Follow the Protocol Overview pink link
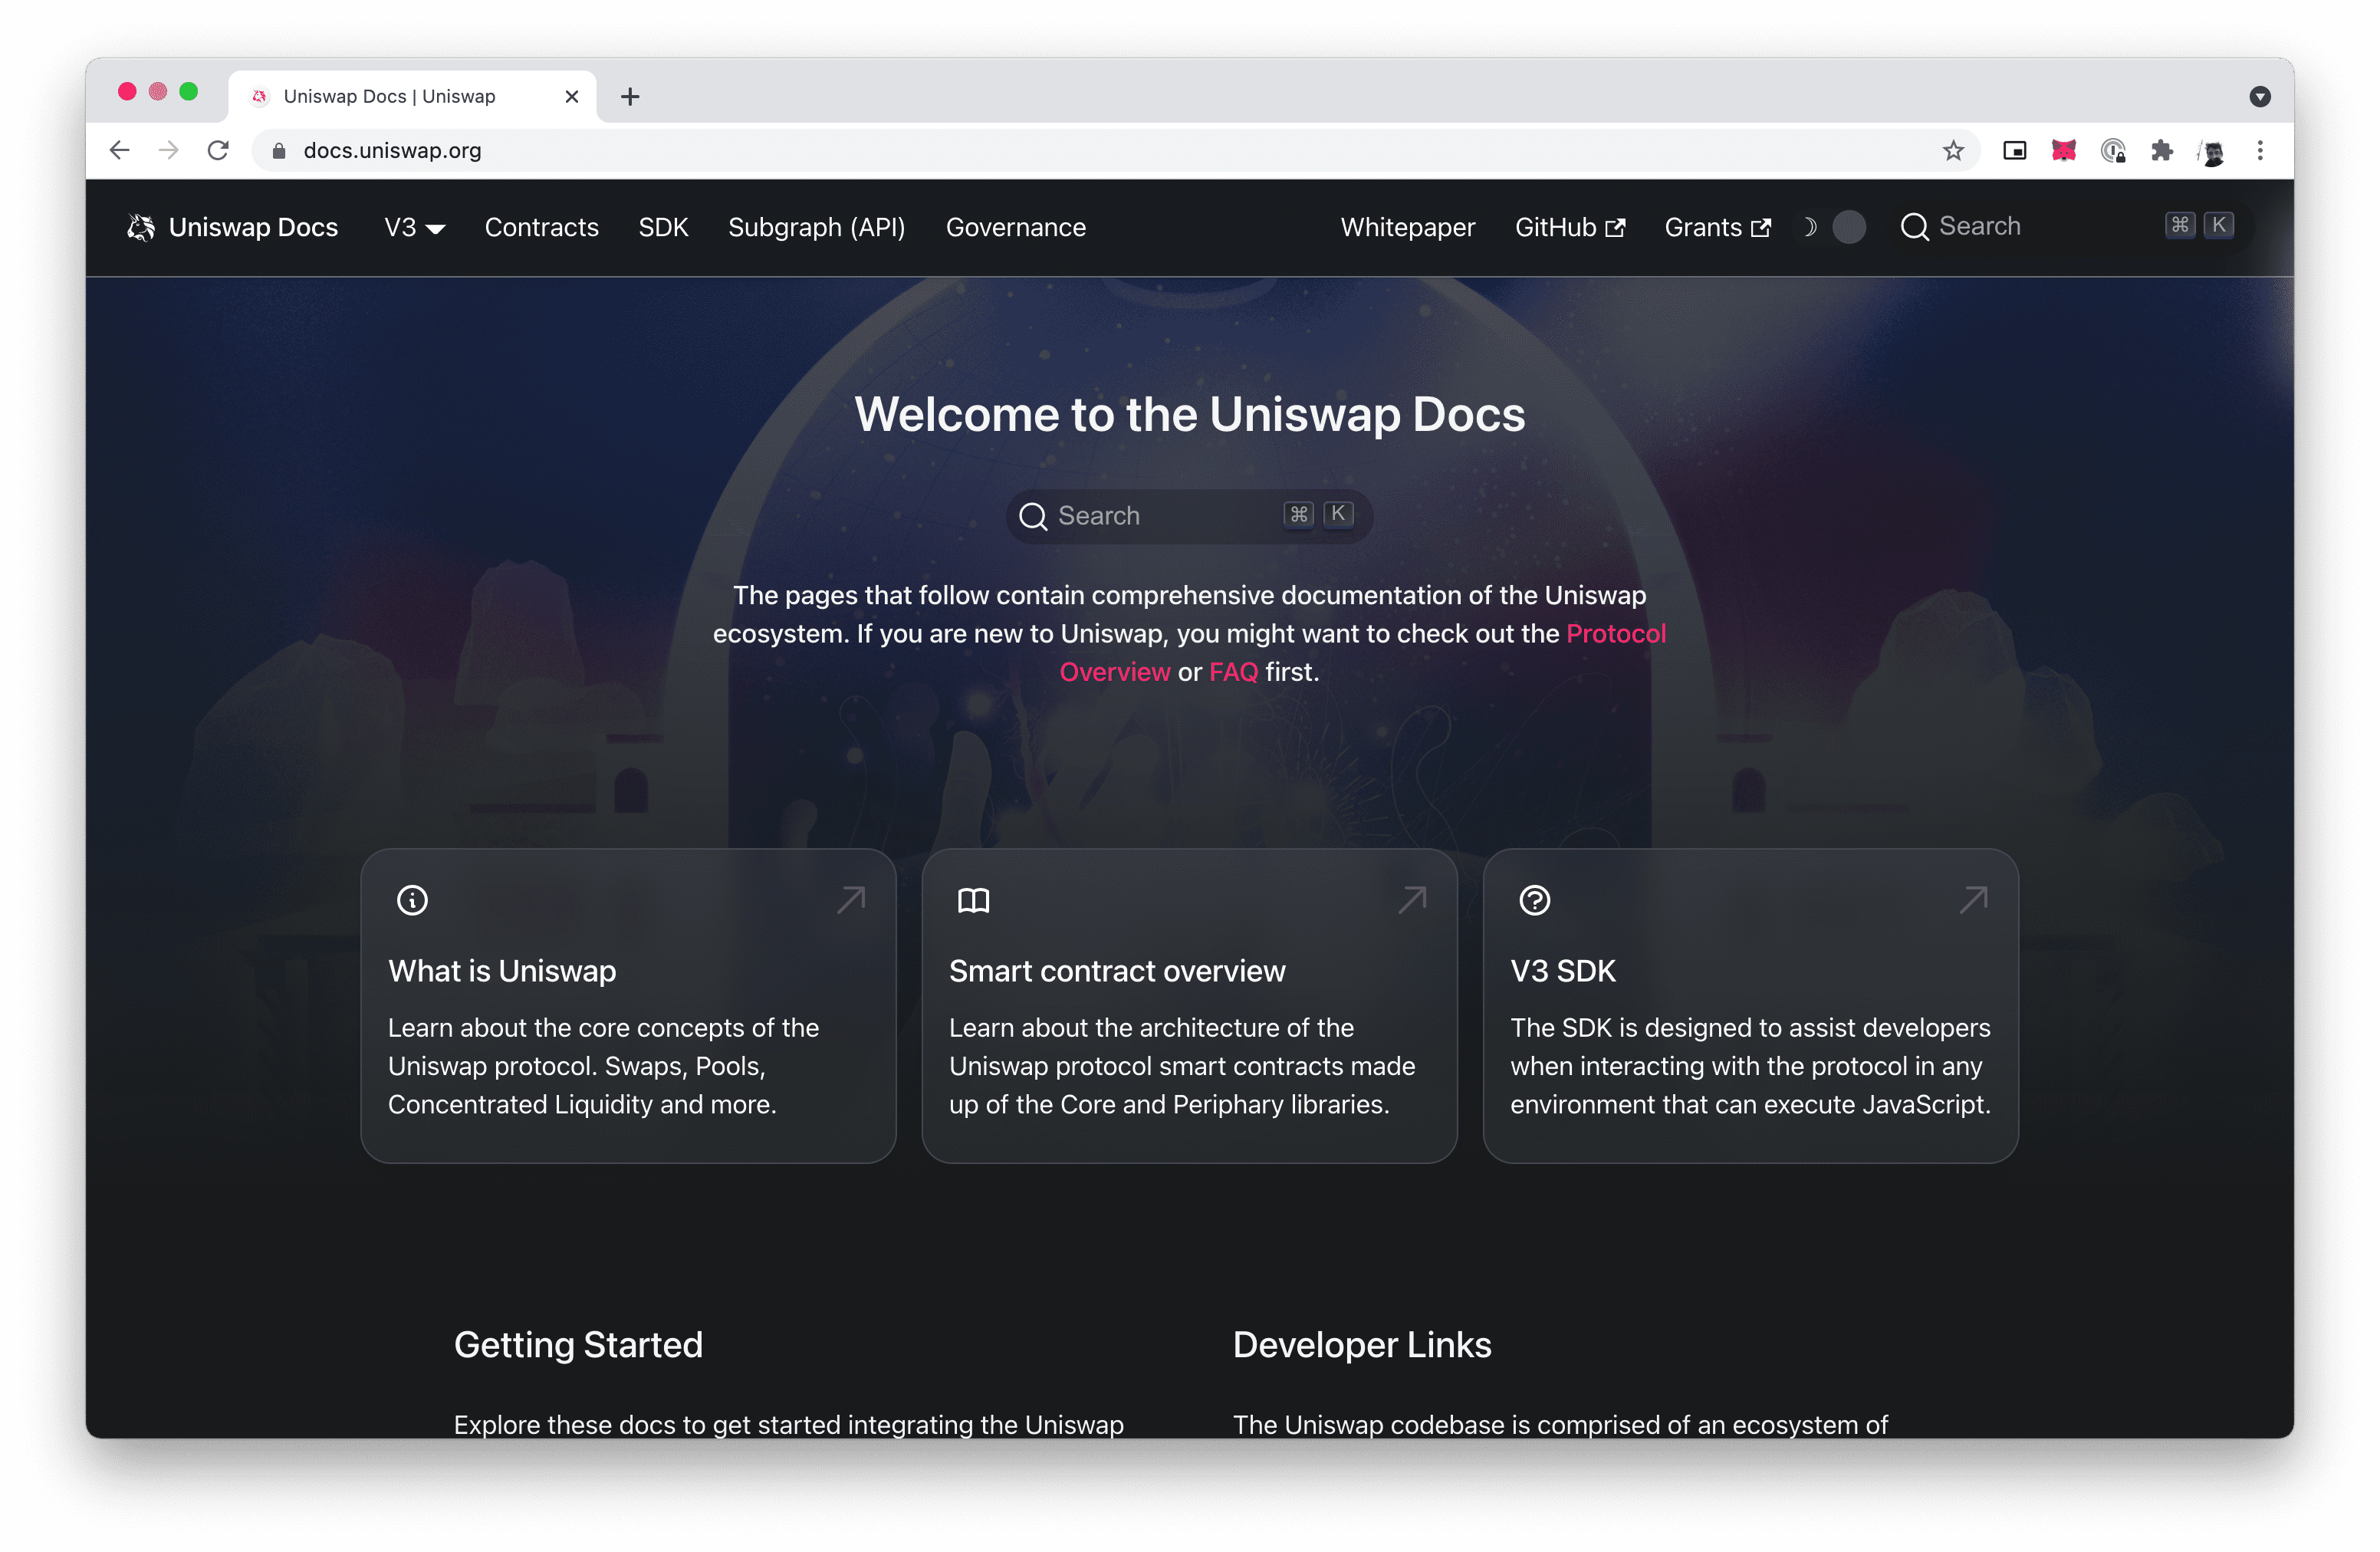2380x1552 pixels. [x=1615, y=634]
